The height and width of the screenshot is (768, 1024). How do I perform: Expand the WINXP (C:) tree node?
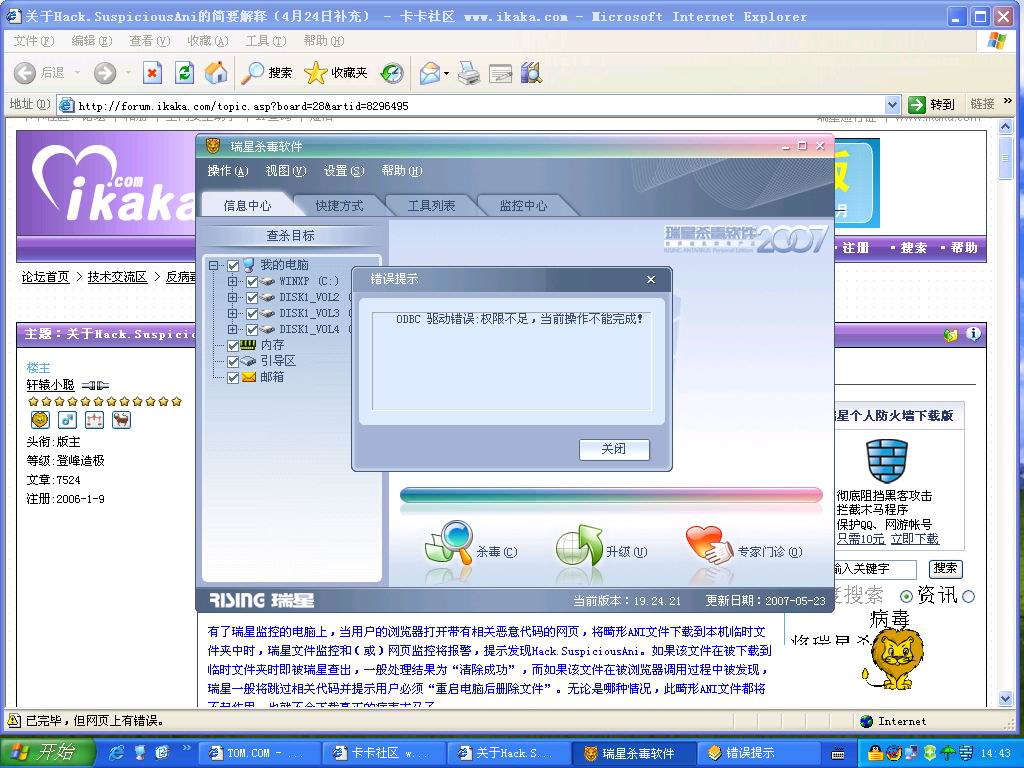(232, 281)
